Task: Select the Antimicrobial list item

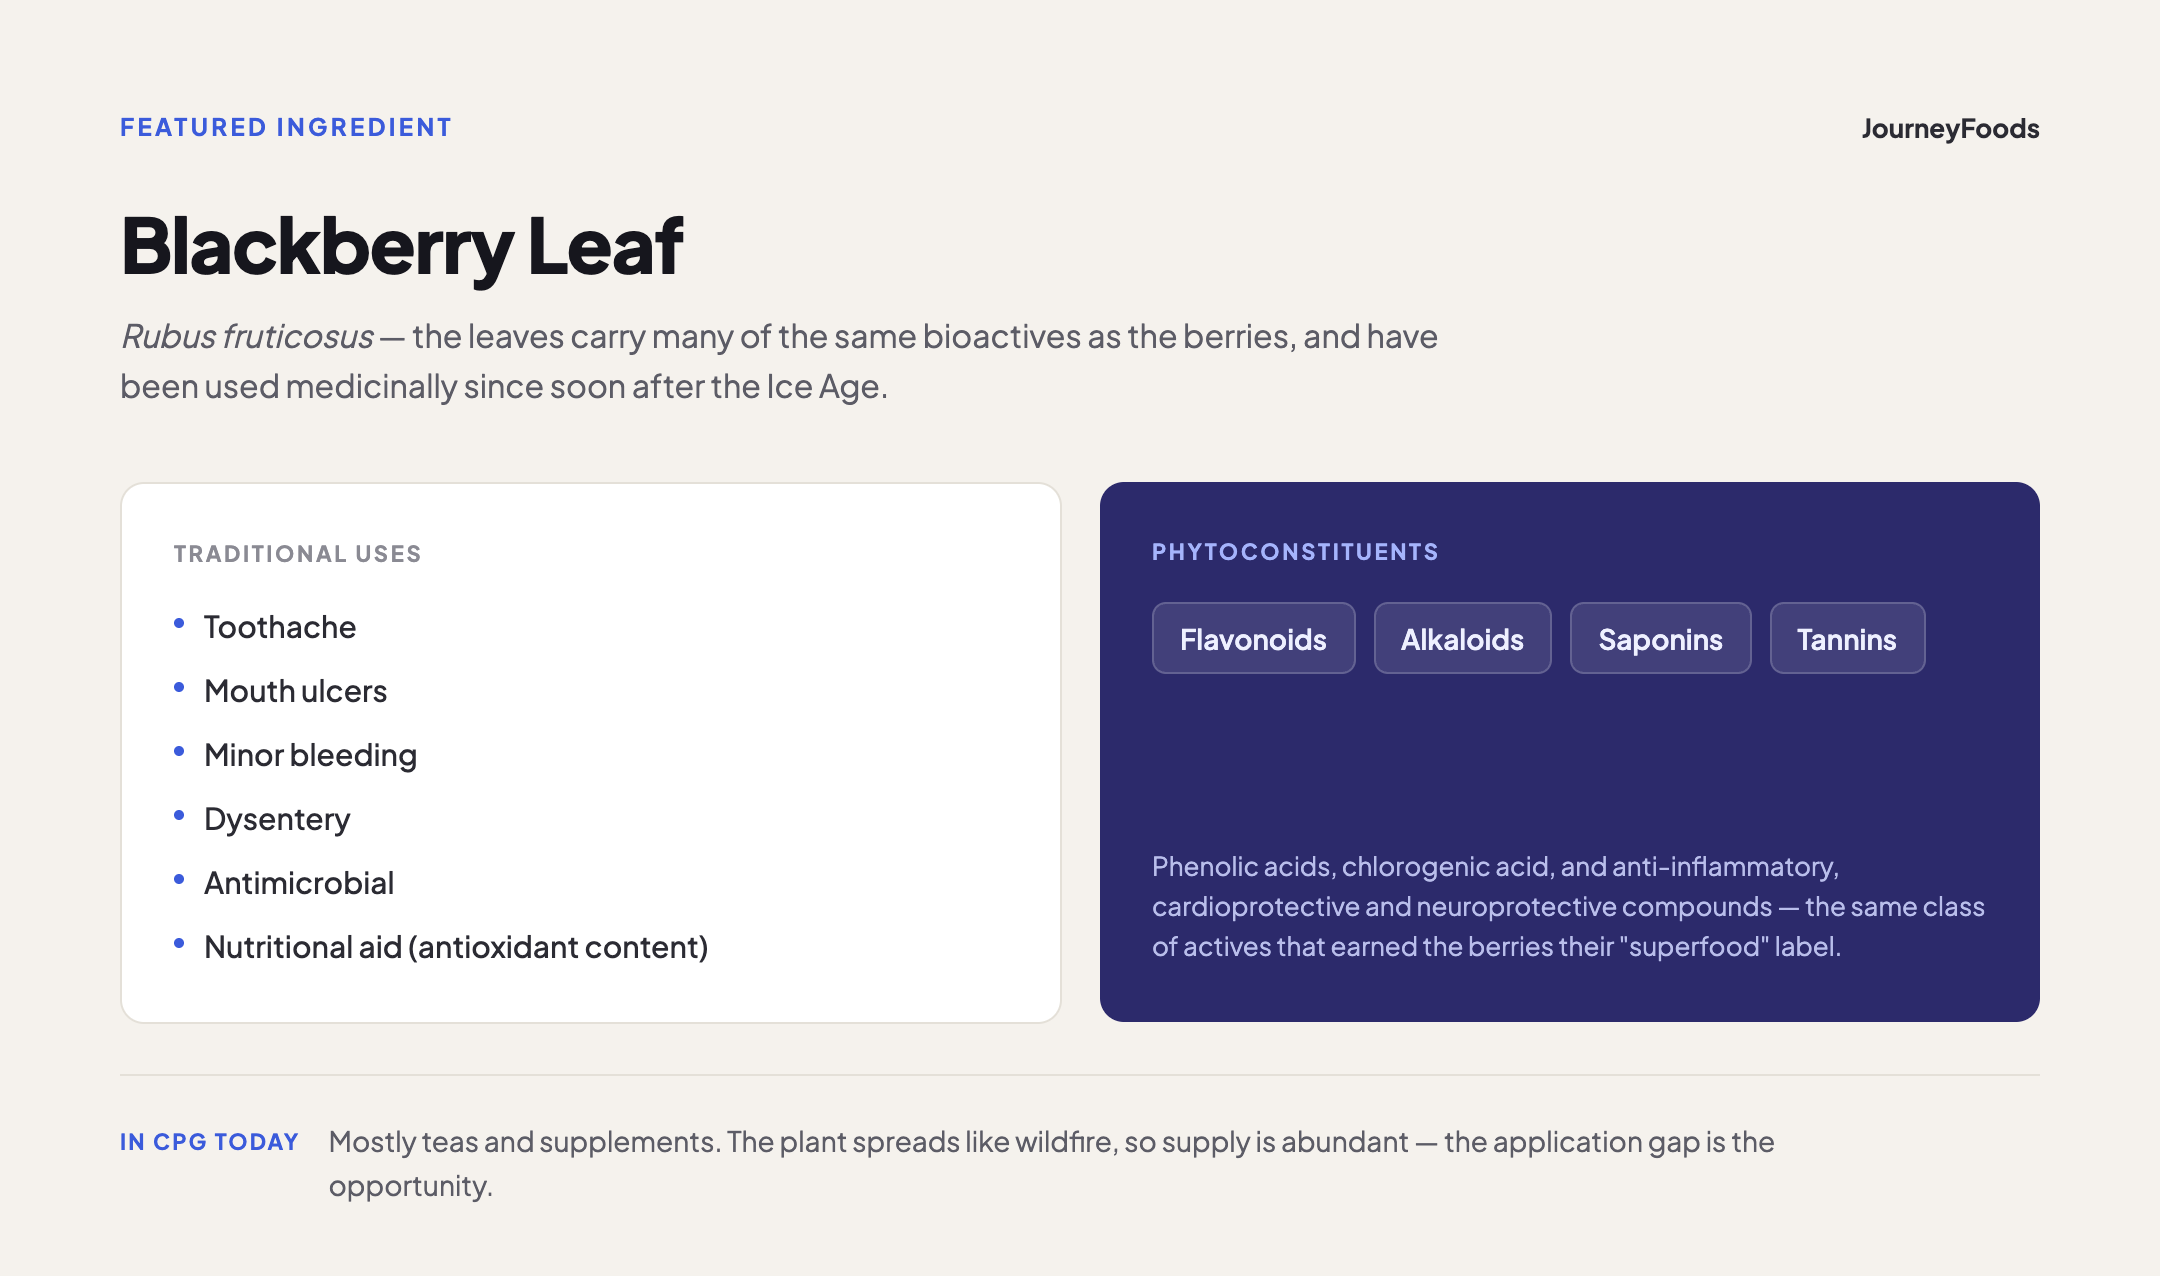Action: click(x=299, y=883)
